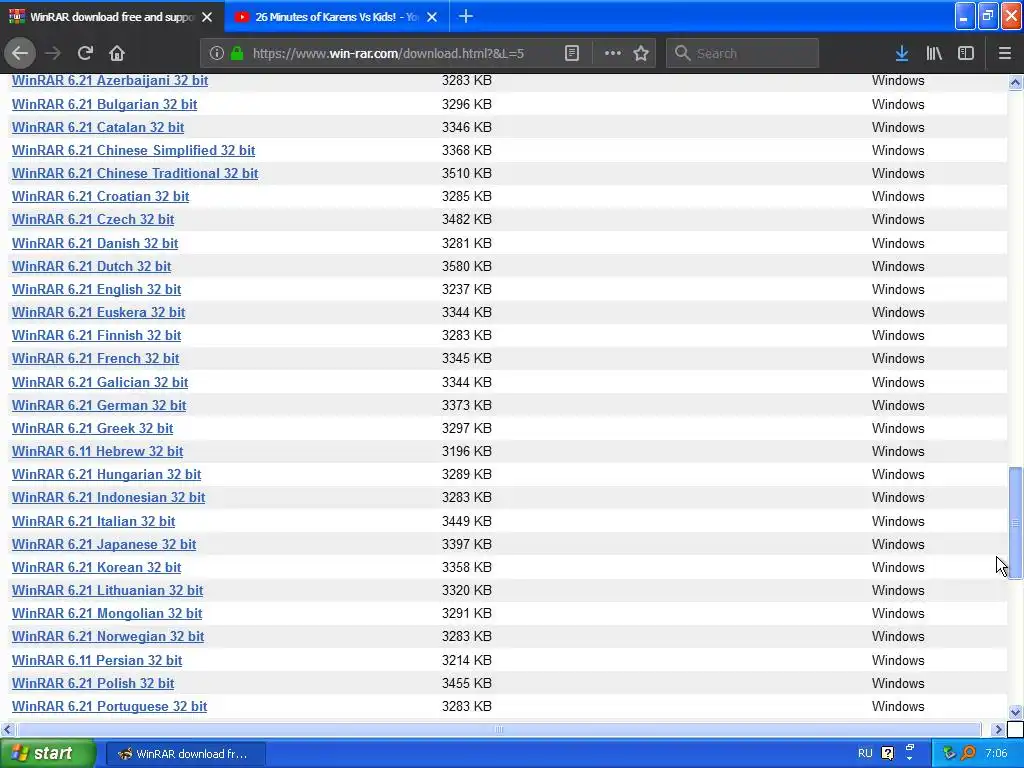Open WinRAR 6.21 Italian 32 bit link
This screenshot has height=768, width=1024.
click(93, 521)
